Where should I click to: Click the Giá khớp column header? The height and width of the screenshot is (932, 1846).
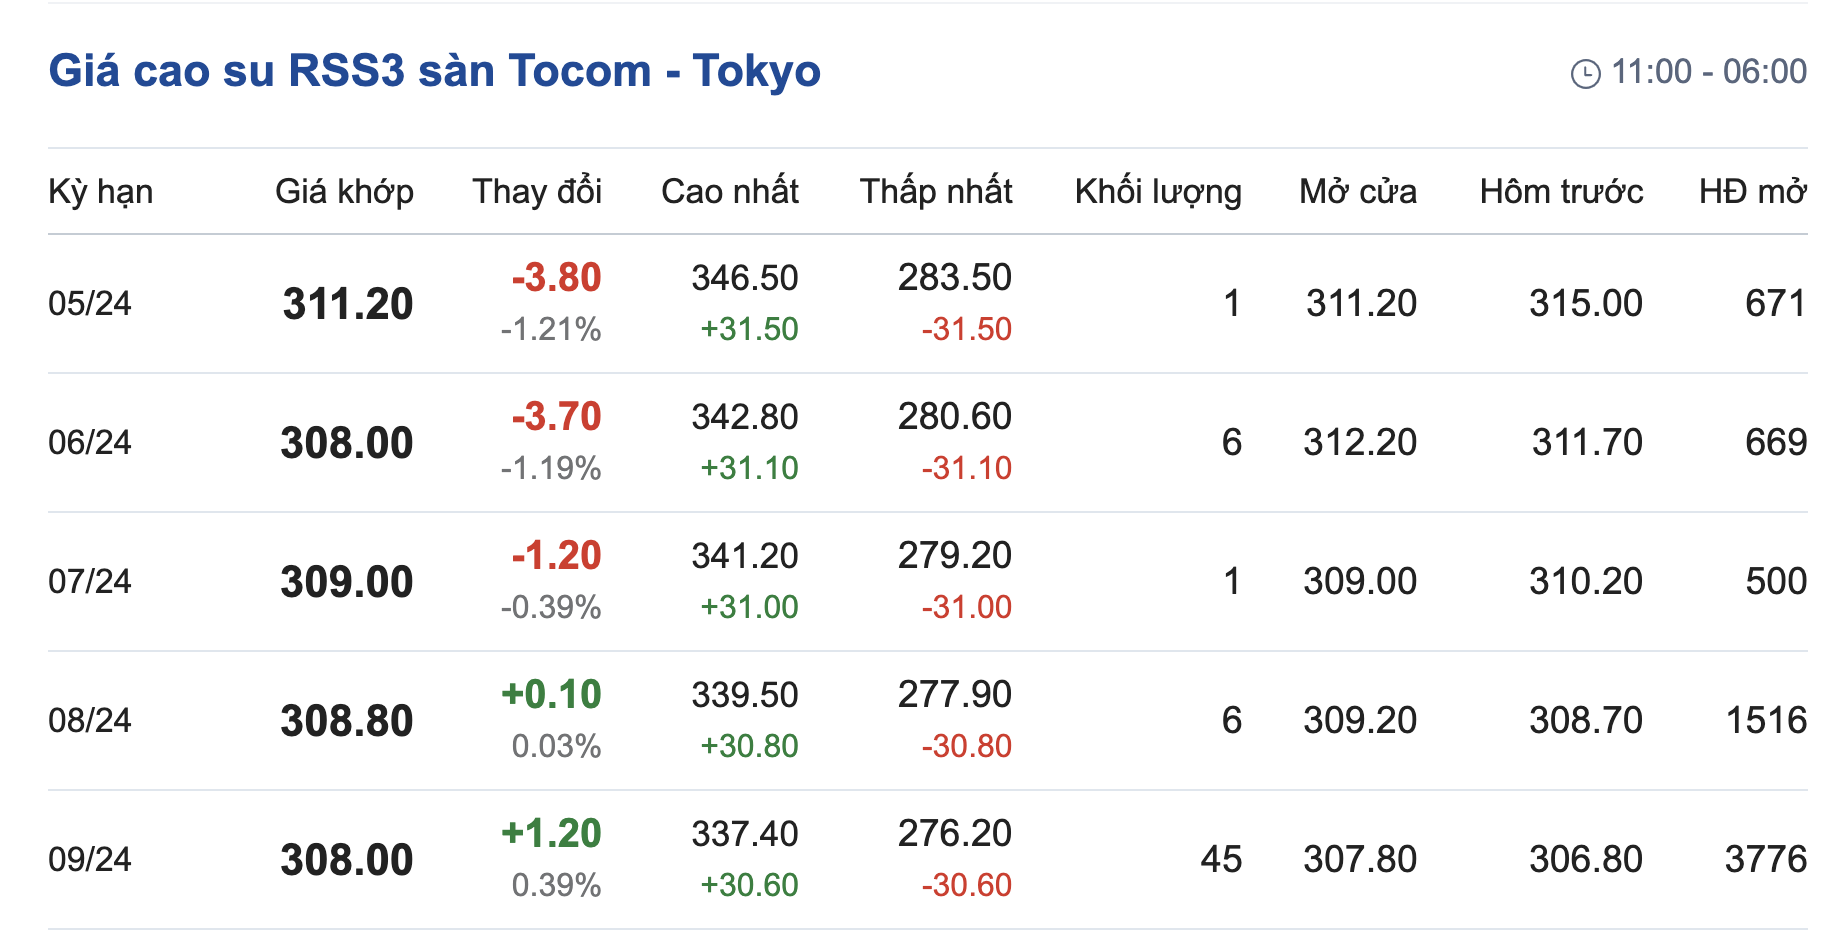344,191
